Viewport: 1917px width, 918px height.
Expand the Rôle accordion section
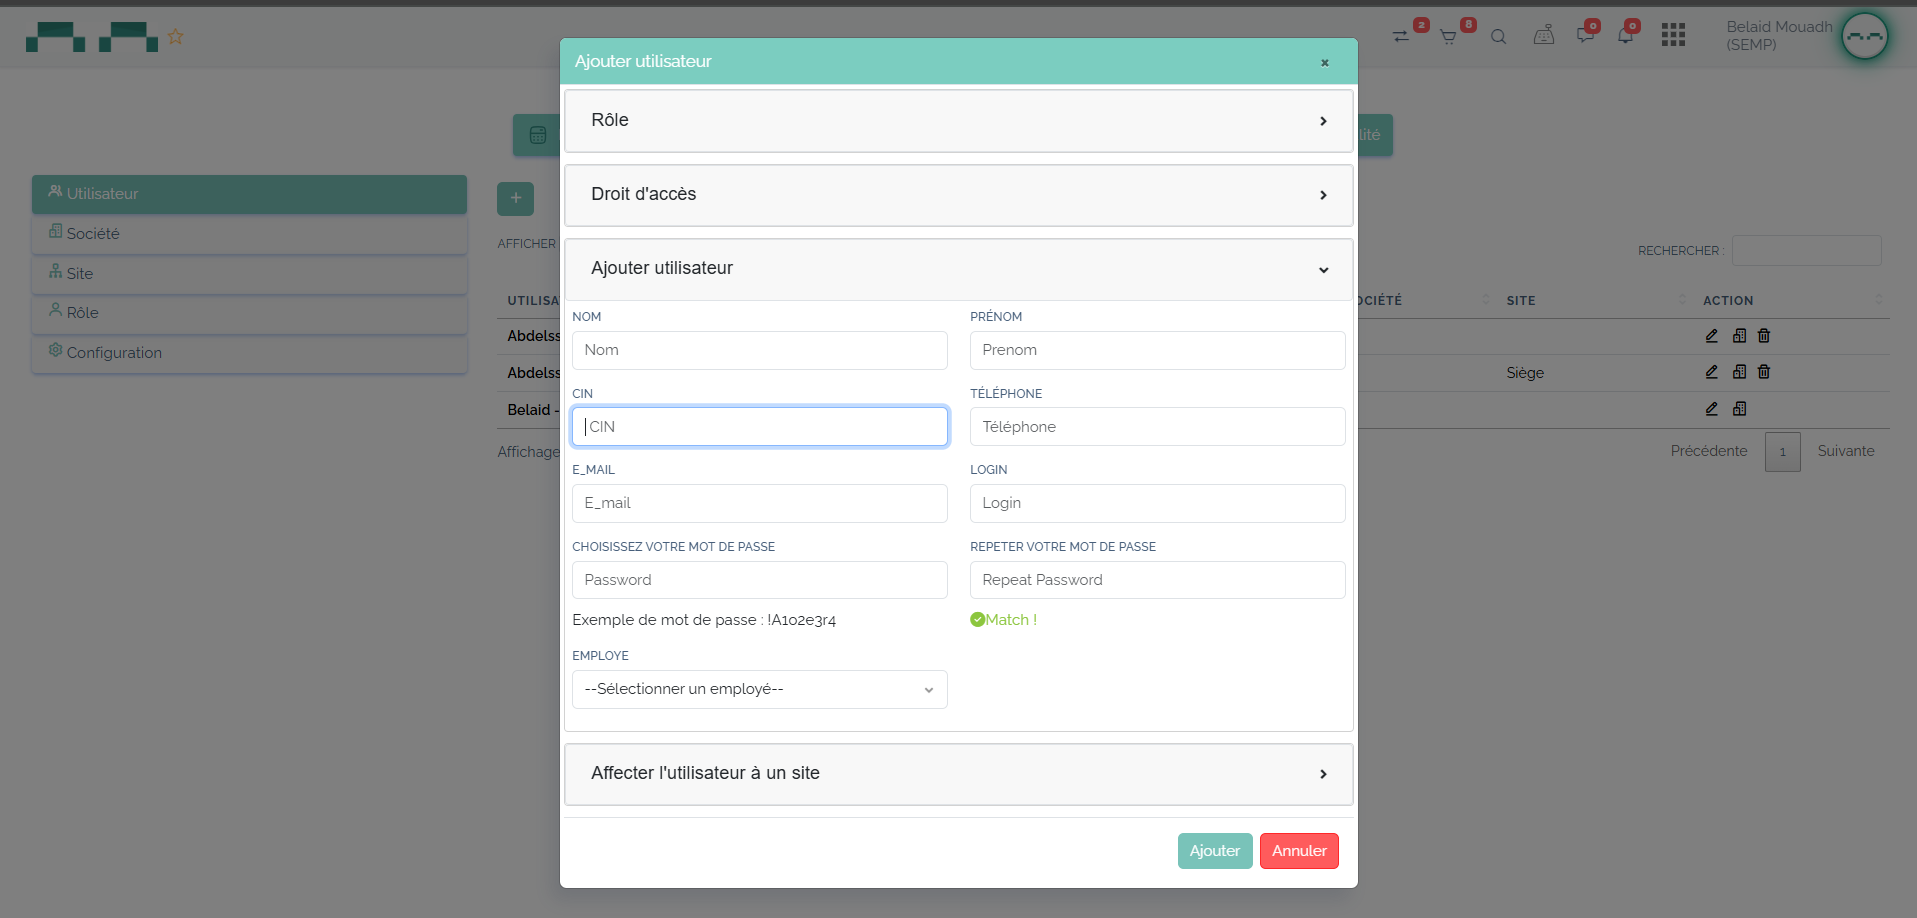(x=958, y=121)
